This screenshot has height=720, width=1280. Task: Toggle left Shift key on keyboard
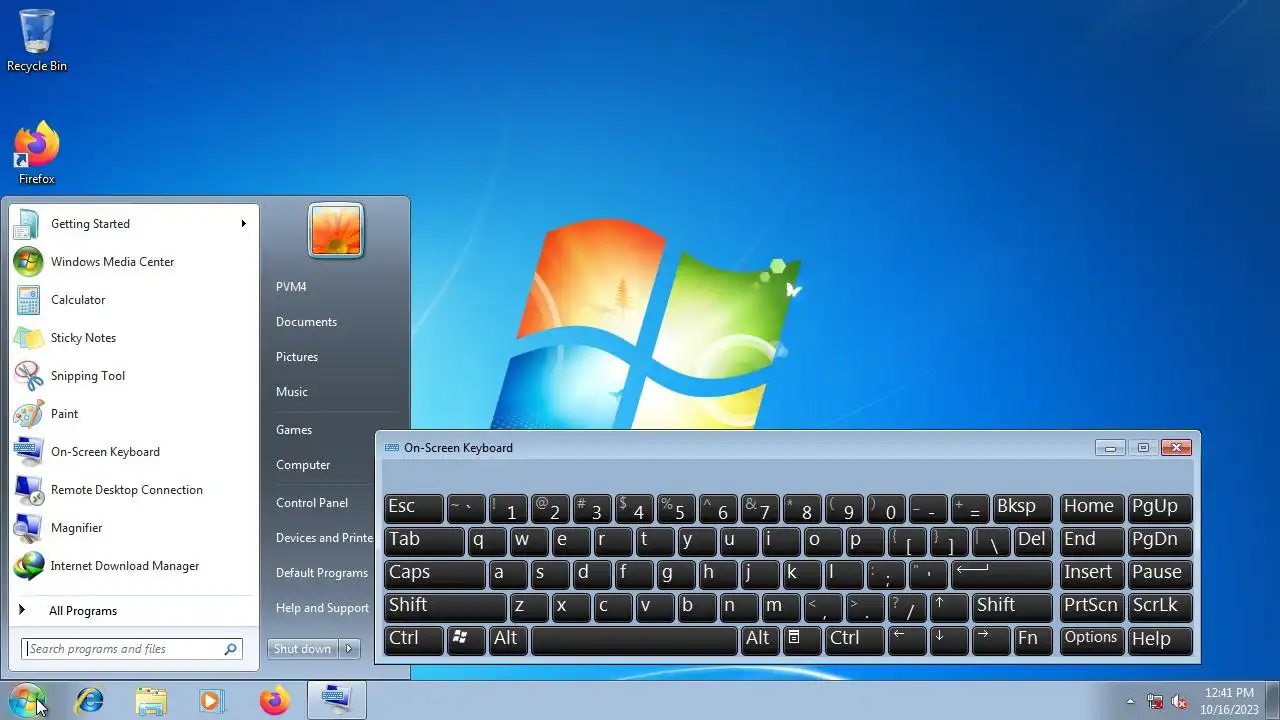445,607
